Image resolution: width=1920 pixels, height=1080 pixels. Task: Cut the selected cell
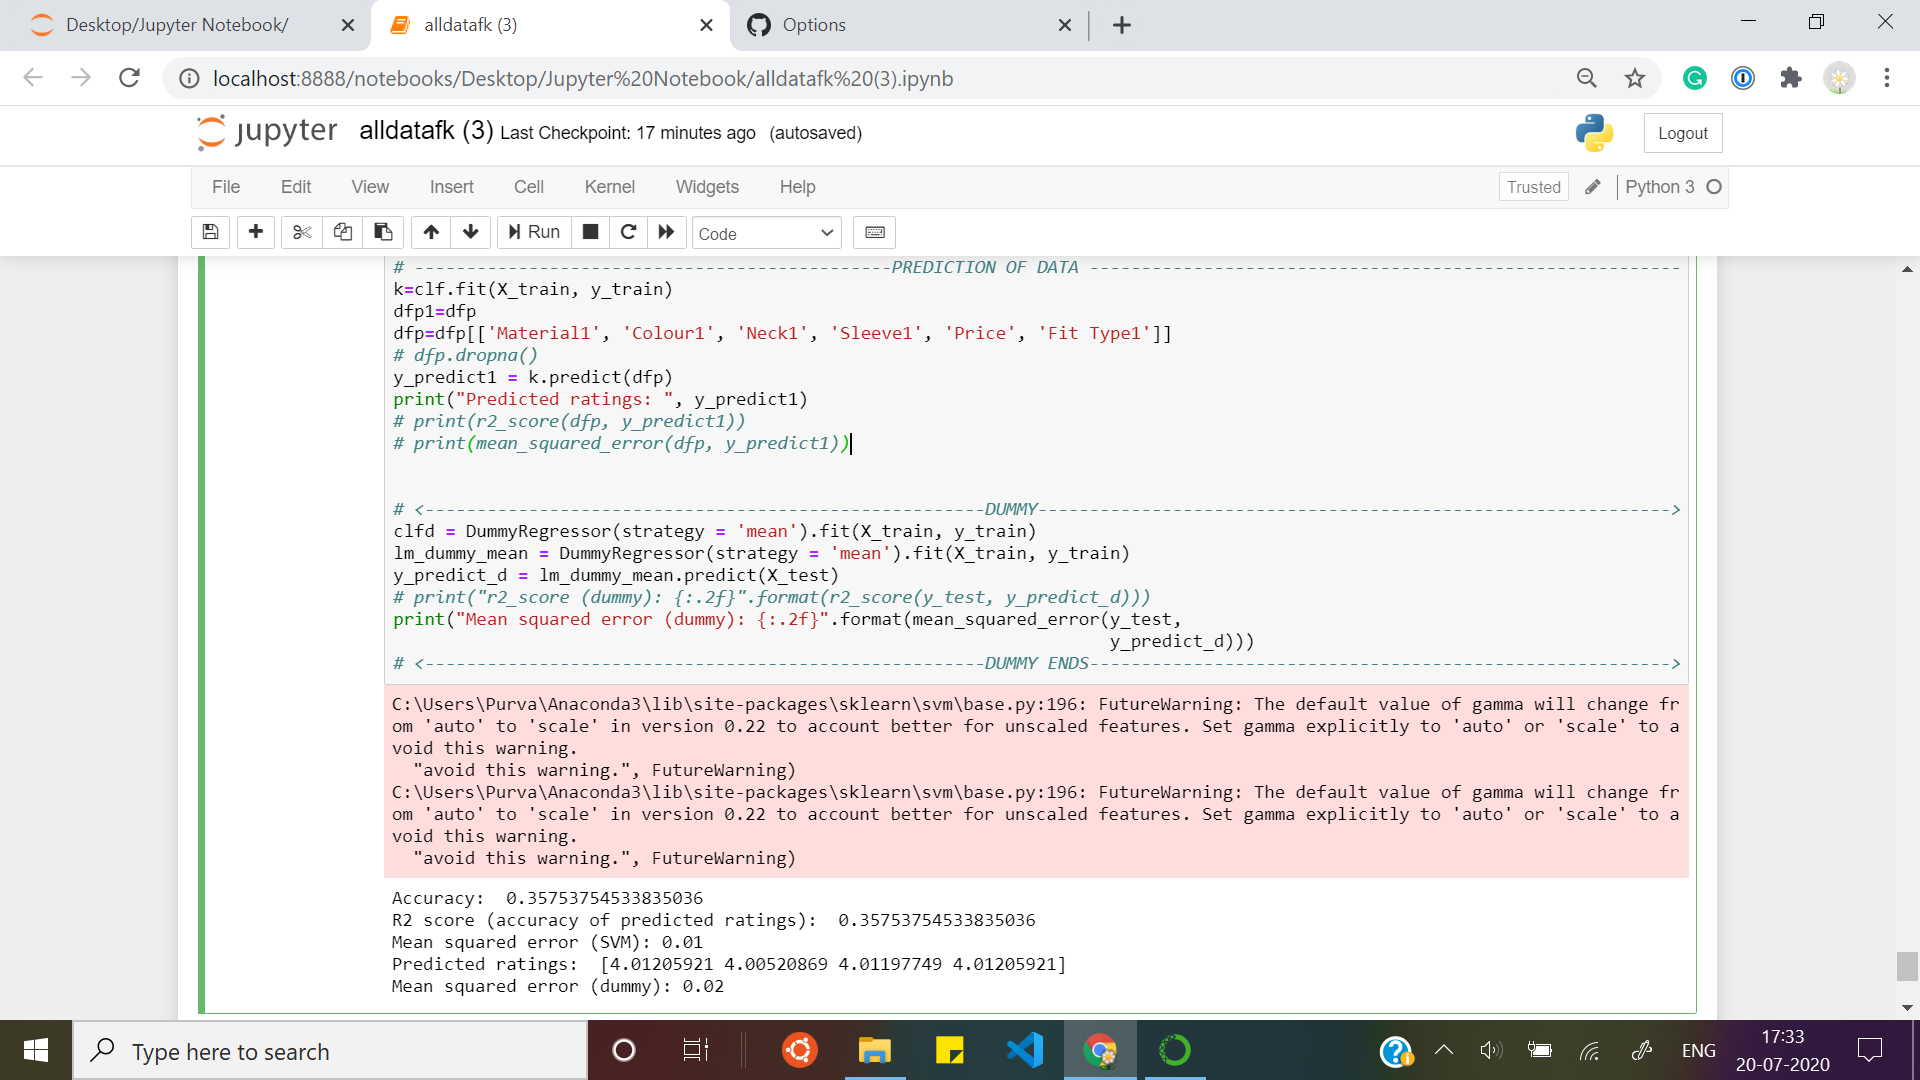302,232
